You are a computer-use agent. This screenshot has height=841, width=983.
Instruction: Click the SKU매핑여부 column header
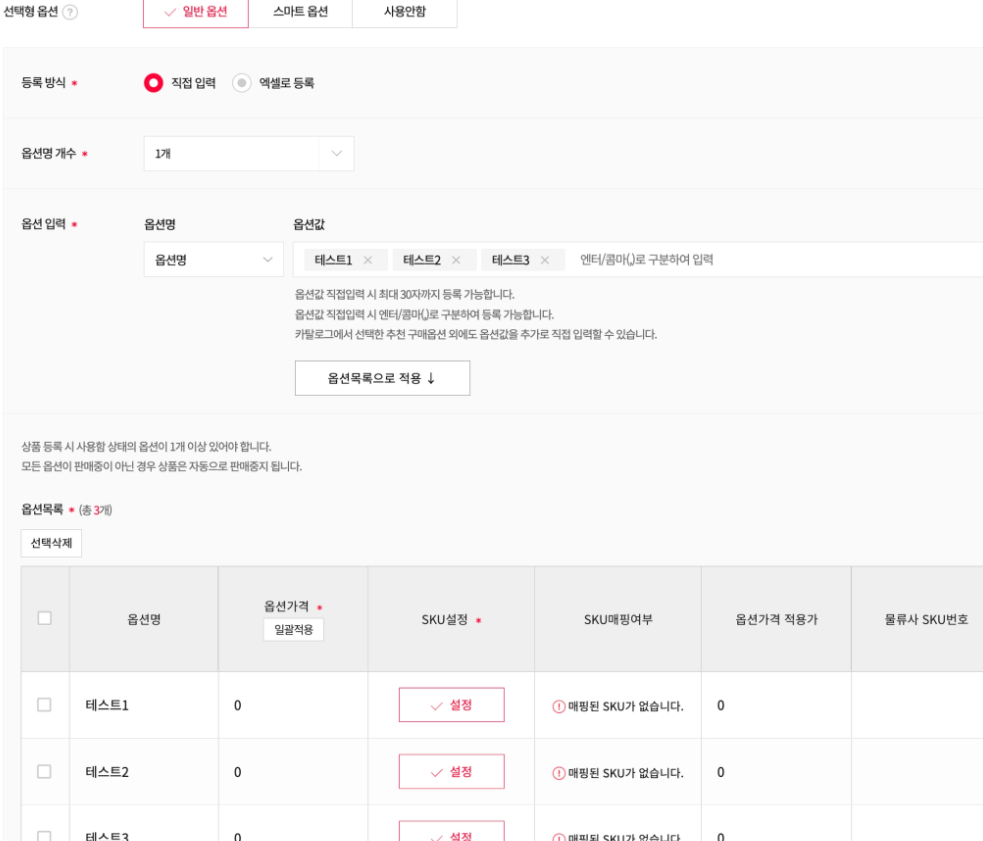(618, 620)
